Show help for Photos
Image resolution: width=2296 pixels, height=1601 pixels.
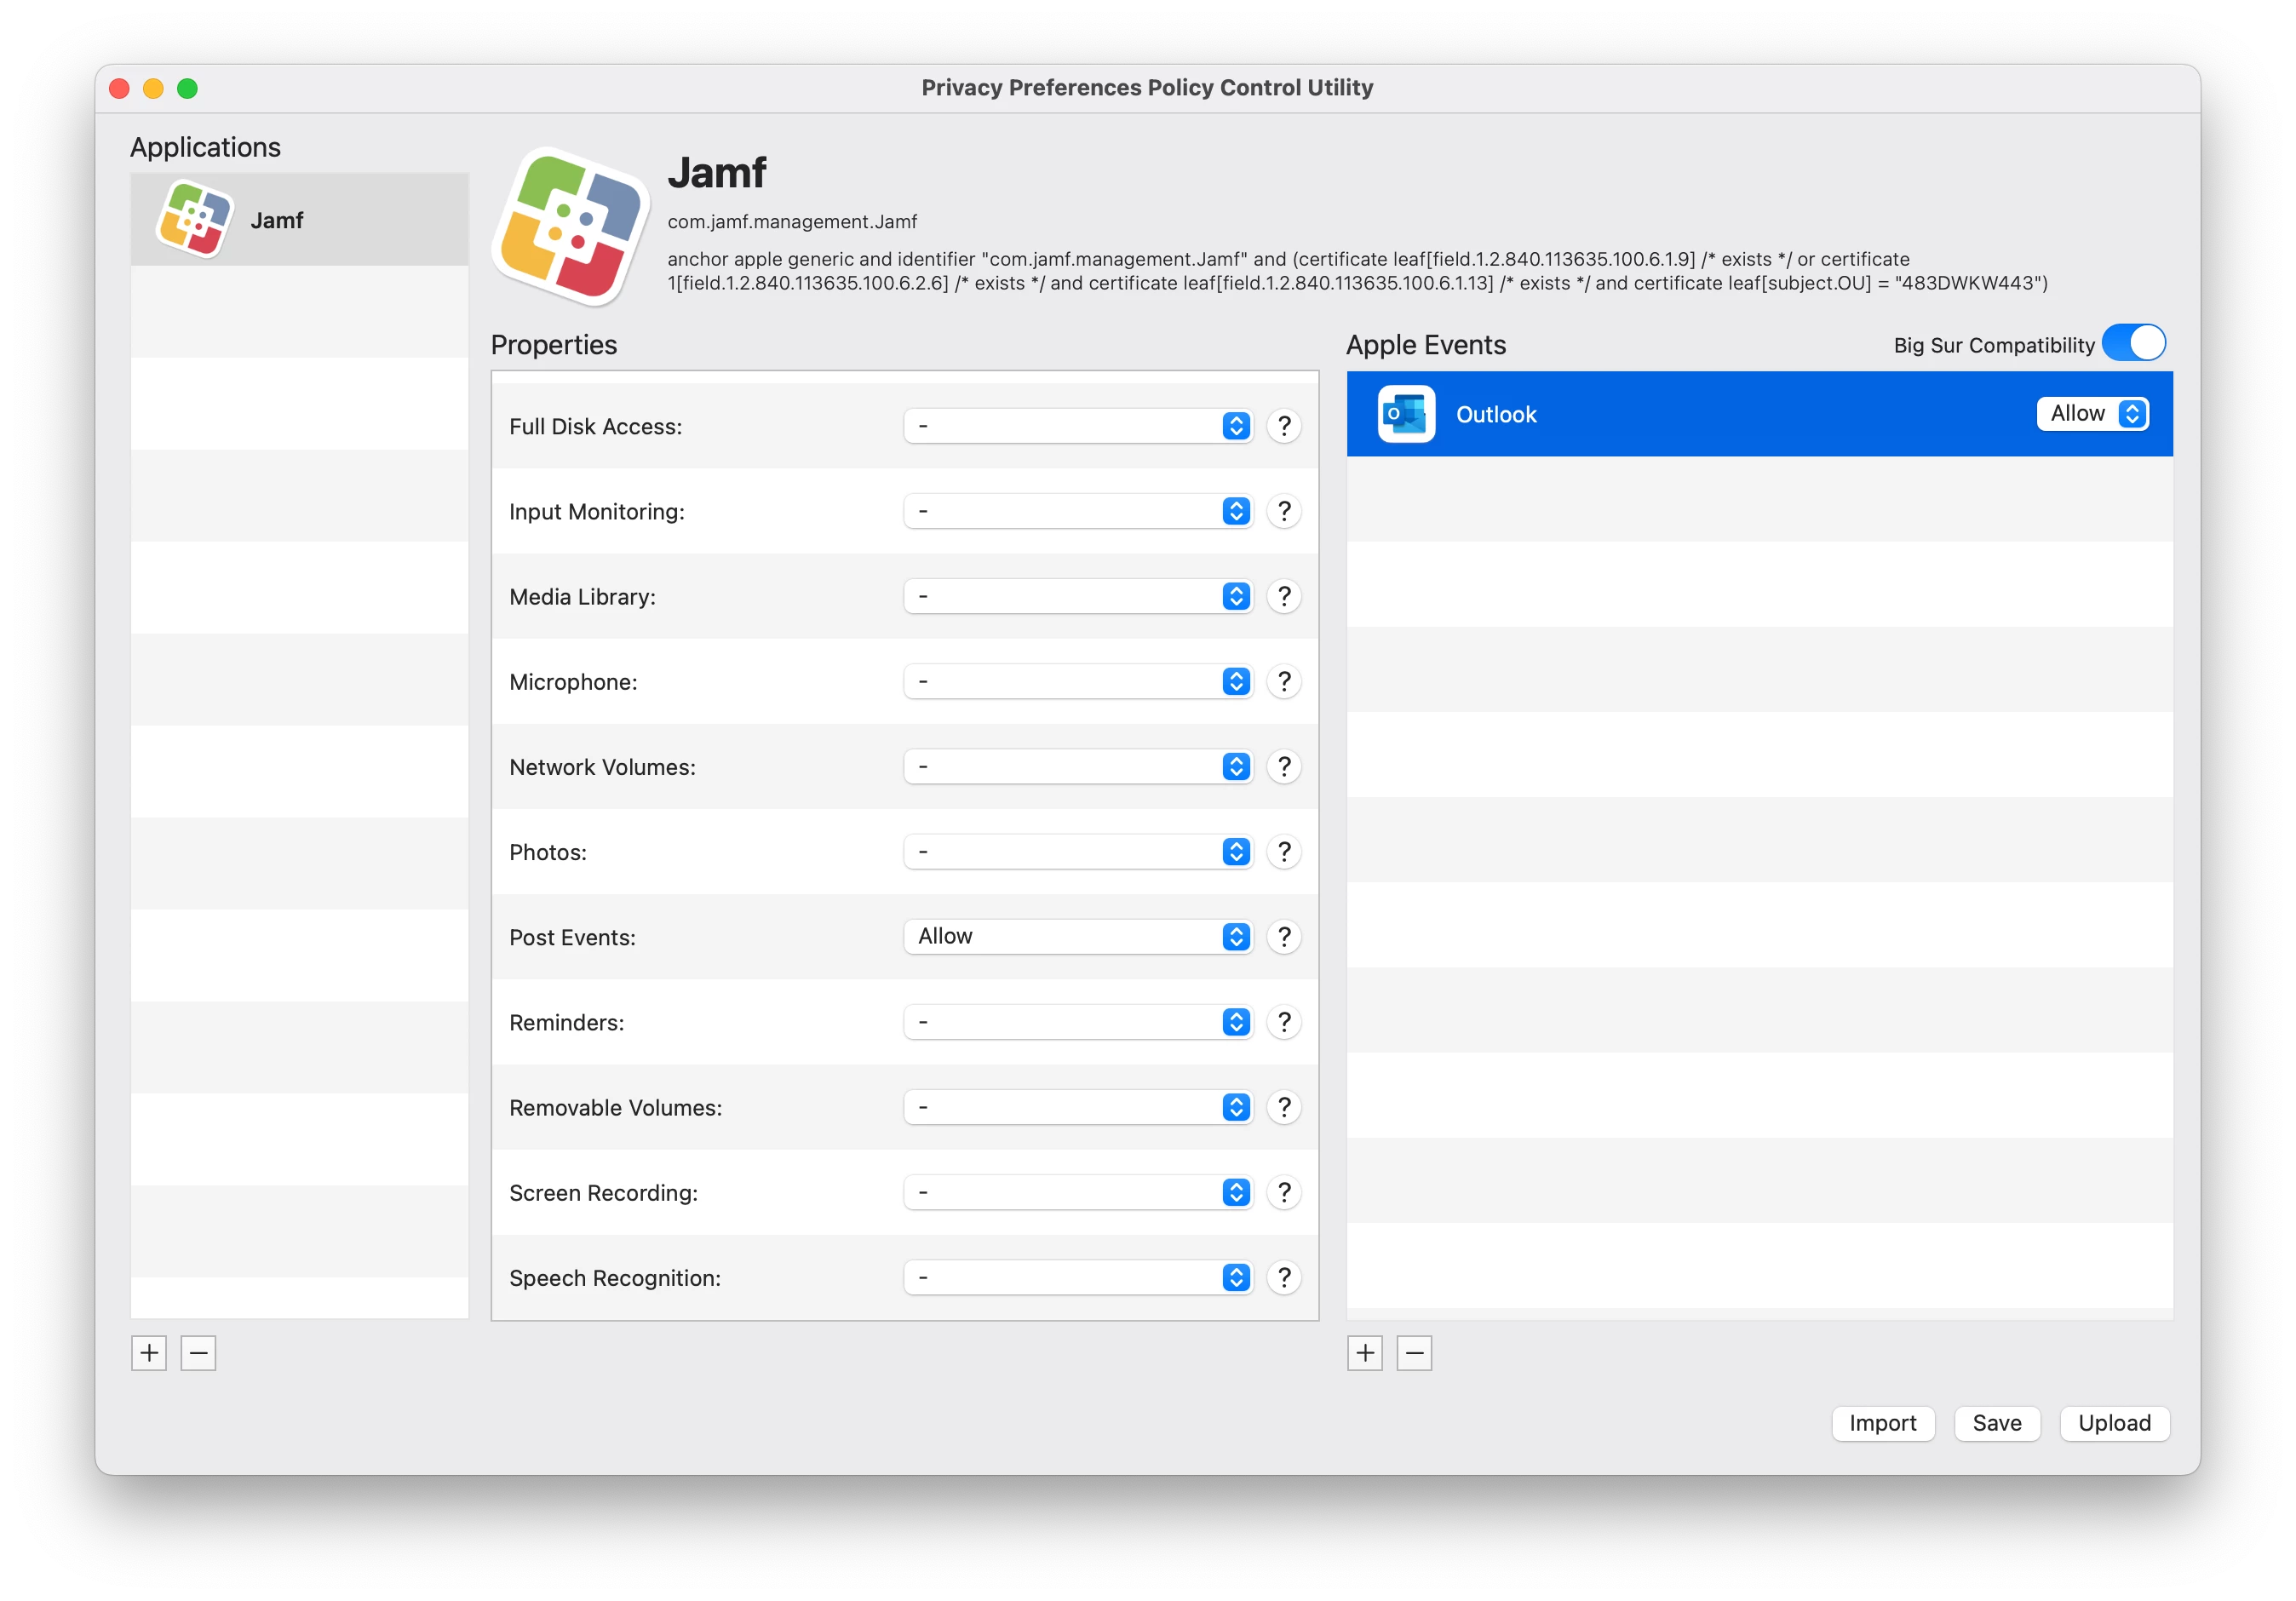pos(1284,852)
